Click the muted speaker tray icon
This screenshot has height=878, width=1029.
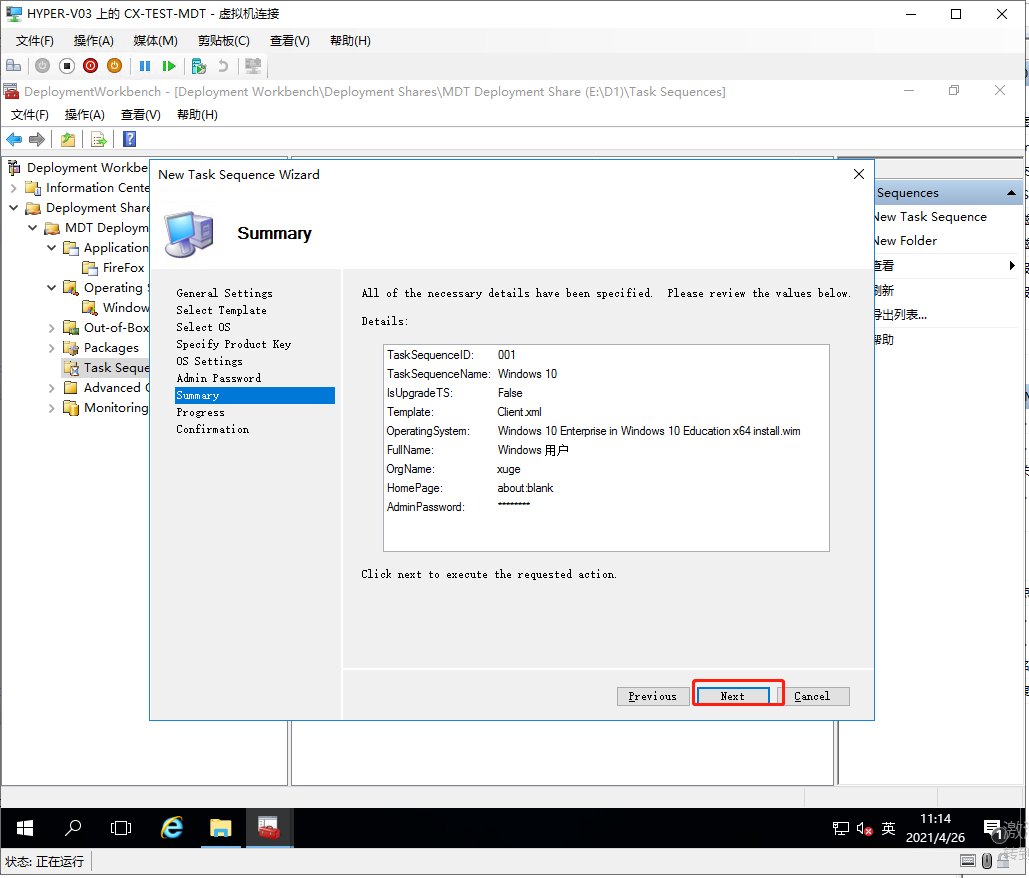point(864,829)
